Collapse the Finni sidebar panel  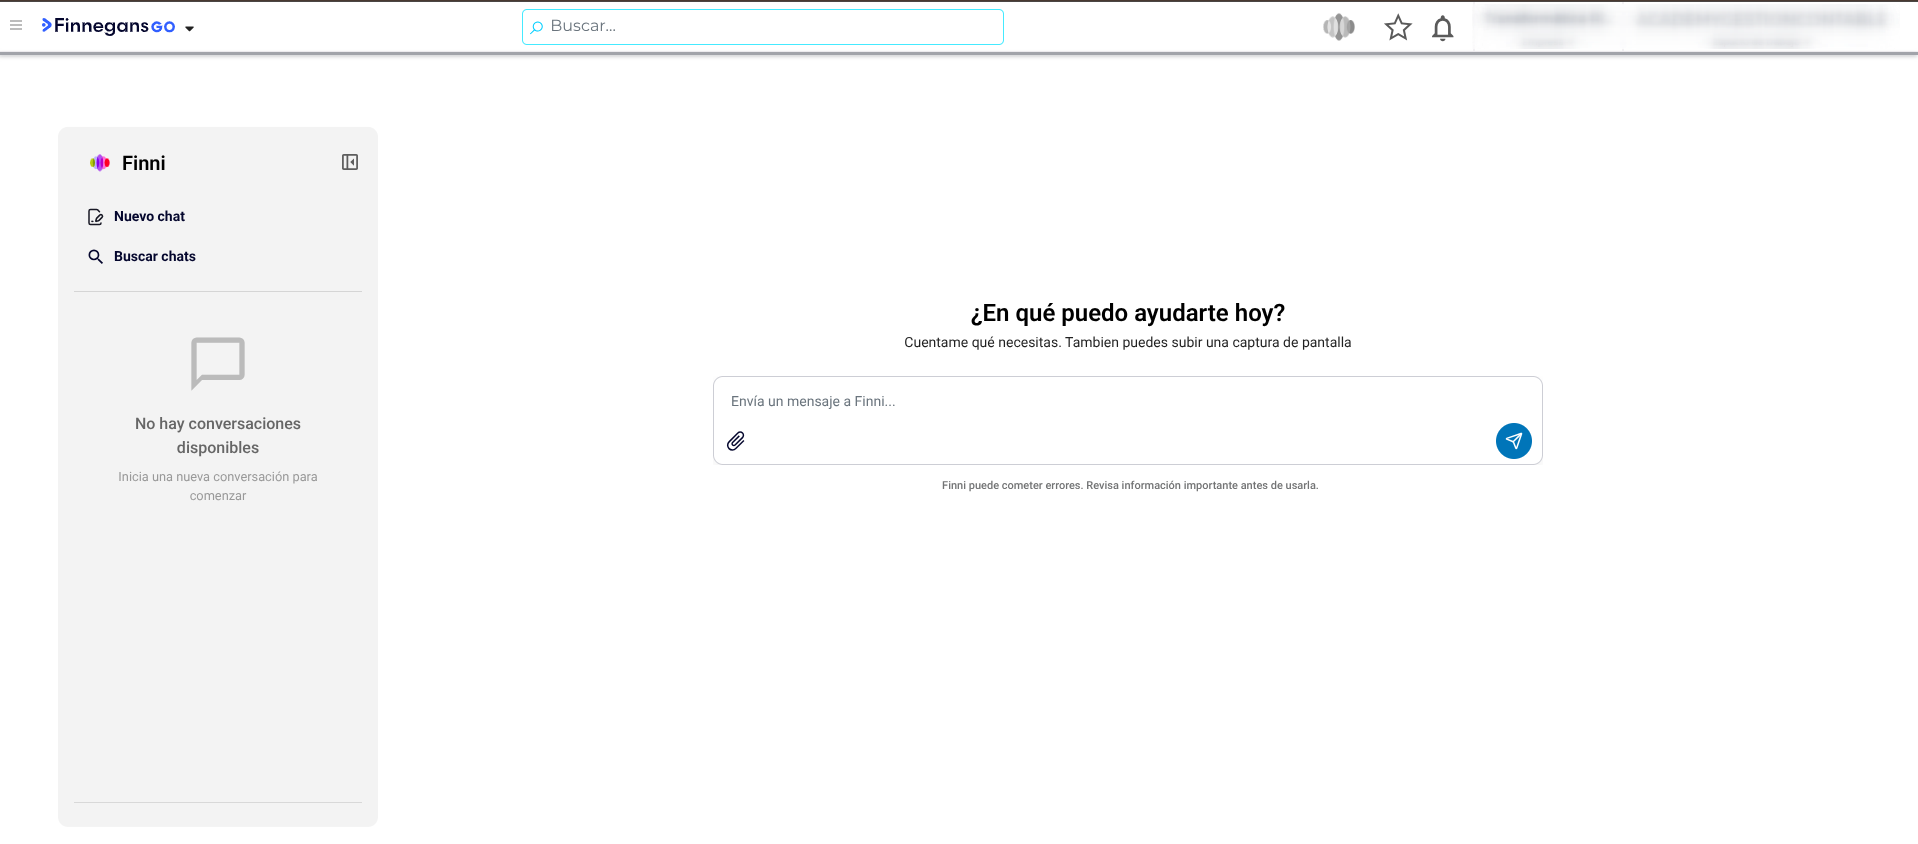tap(350, 162)
